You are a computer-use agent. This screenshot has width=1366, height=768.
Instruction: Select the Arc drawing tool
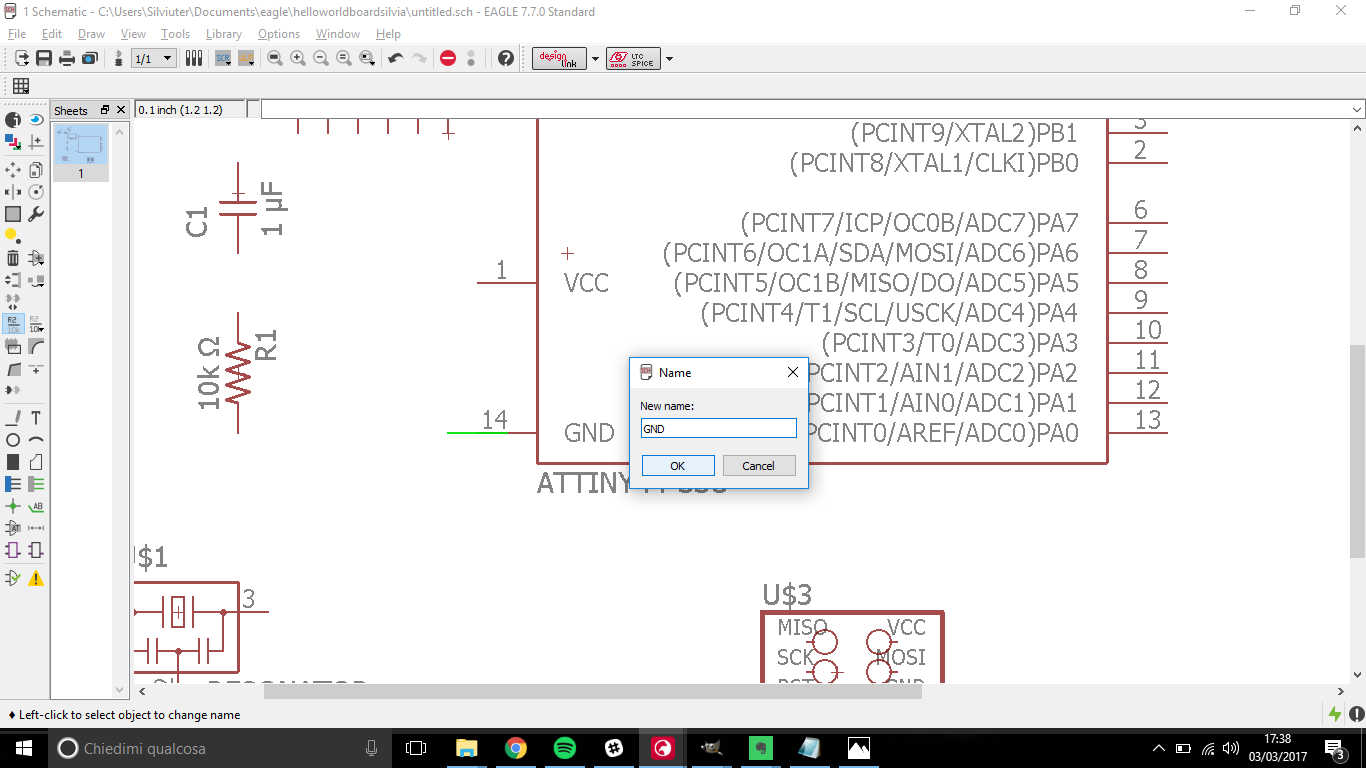tap(36, 439)
